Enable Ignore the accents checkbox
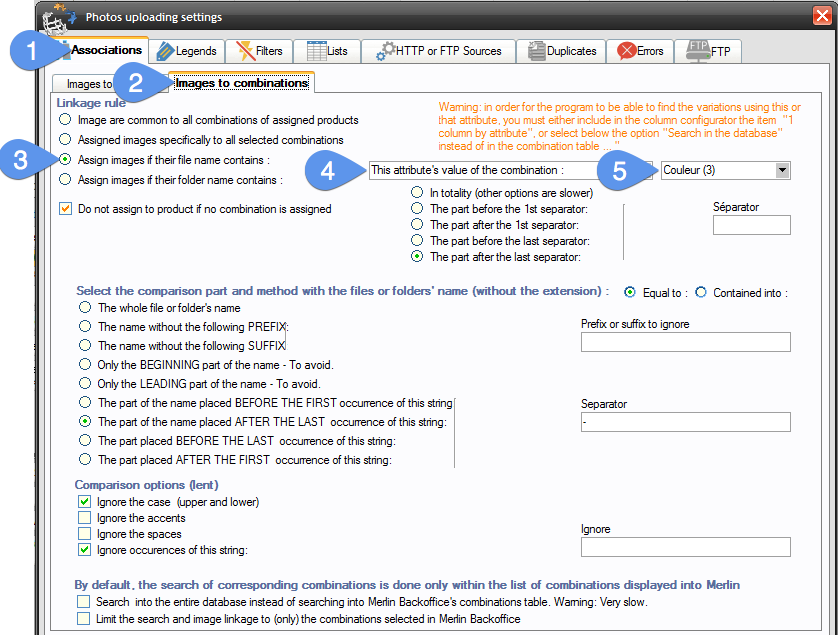The image size is (838, 635). click(84, 517)
